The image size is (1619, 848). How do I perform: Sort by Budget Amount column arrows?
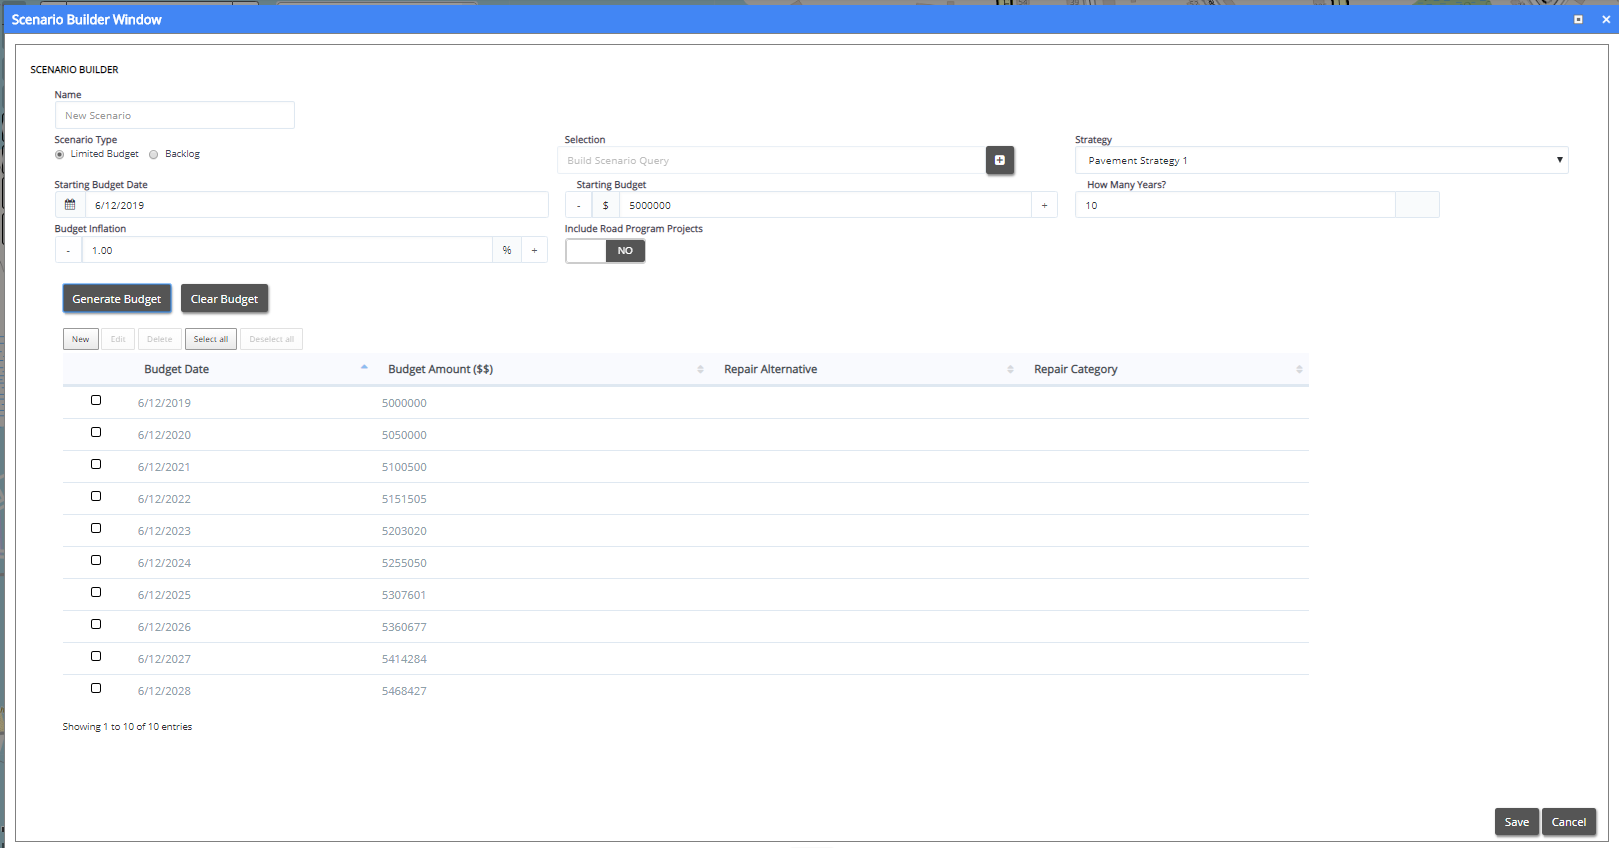point(700,369)
